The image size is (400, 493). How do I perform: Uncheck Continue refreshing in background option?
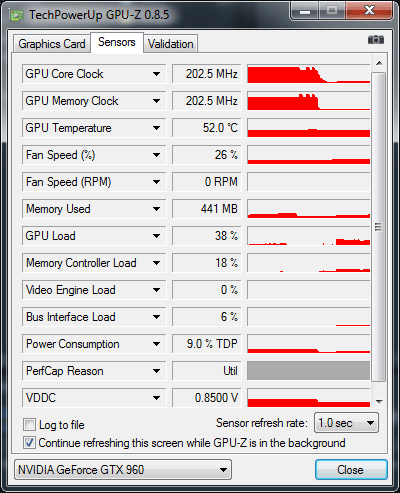click(x=29, y=443)
